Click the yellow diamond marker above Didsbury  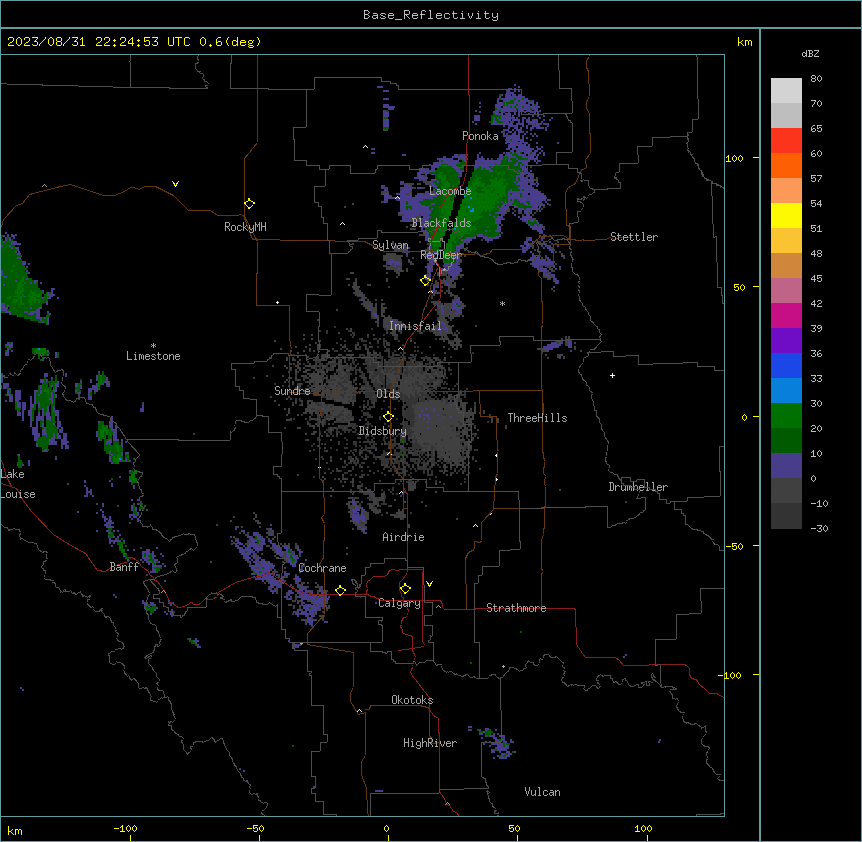388,417
